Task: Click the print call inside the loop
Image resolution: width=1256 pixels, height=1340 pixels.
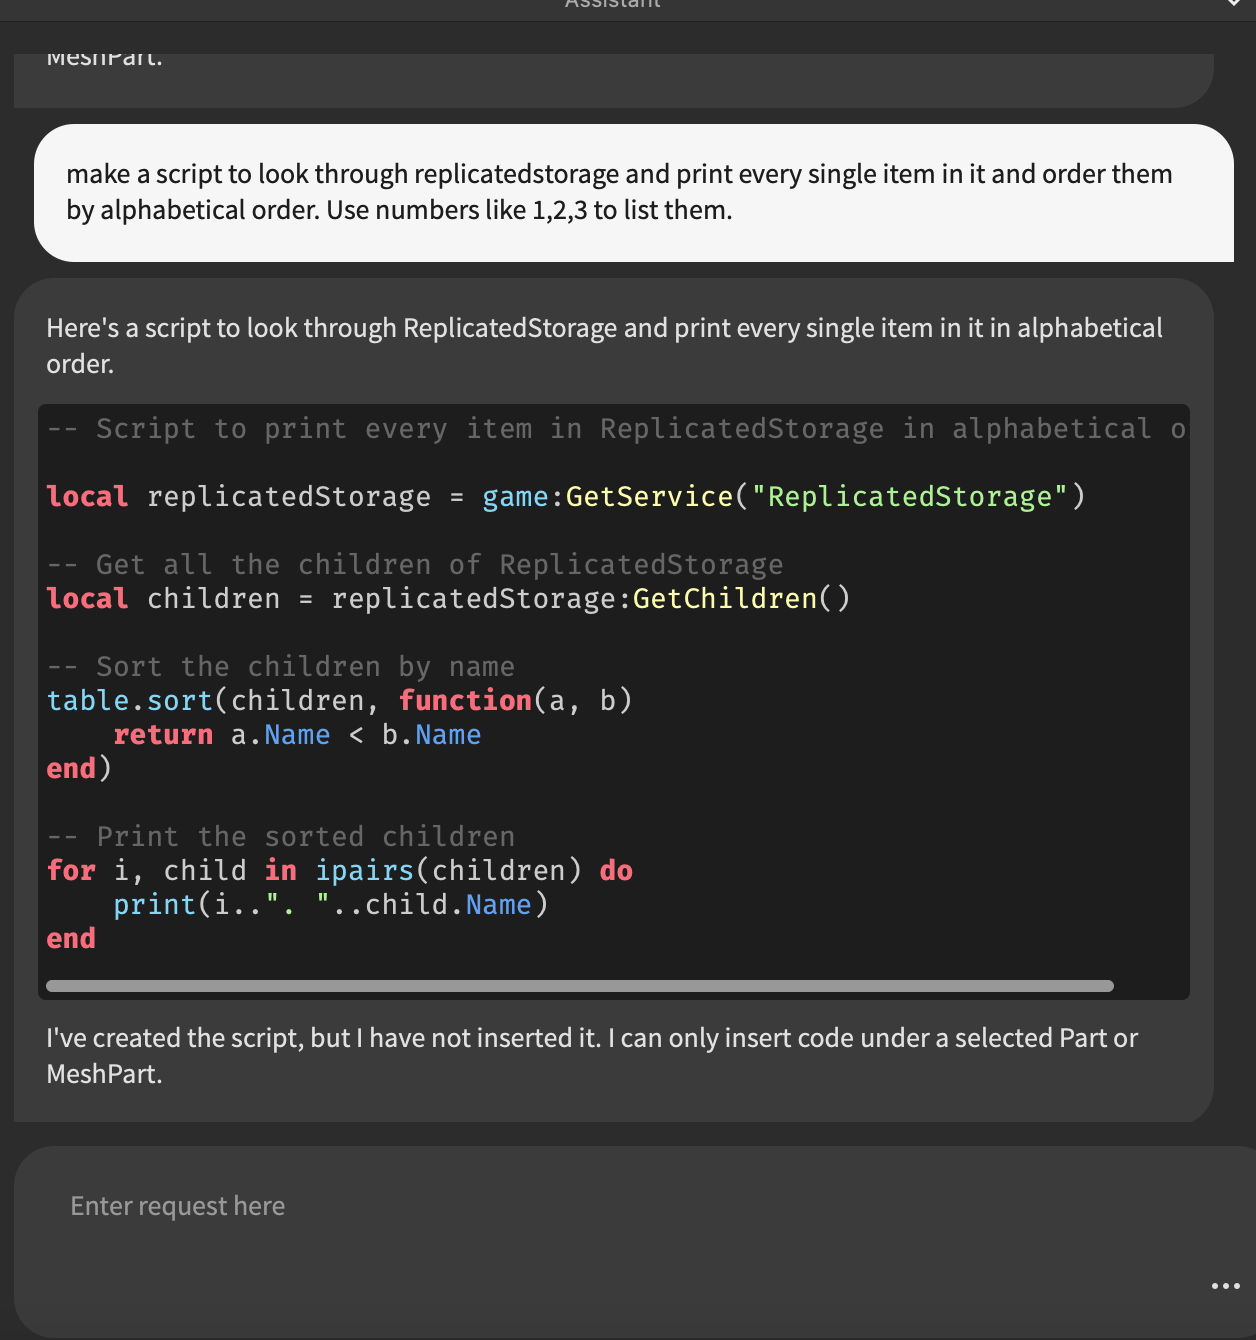Action: [154, 905]
